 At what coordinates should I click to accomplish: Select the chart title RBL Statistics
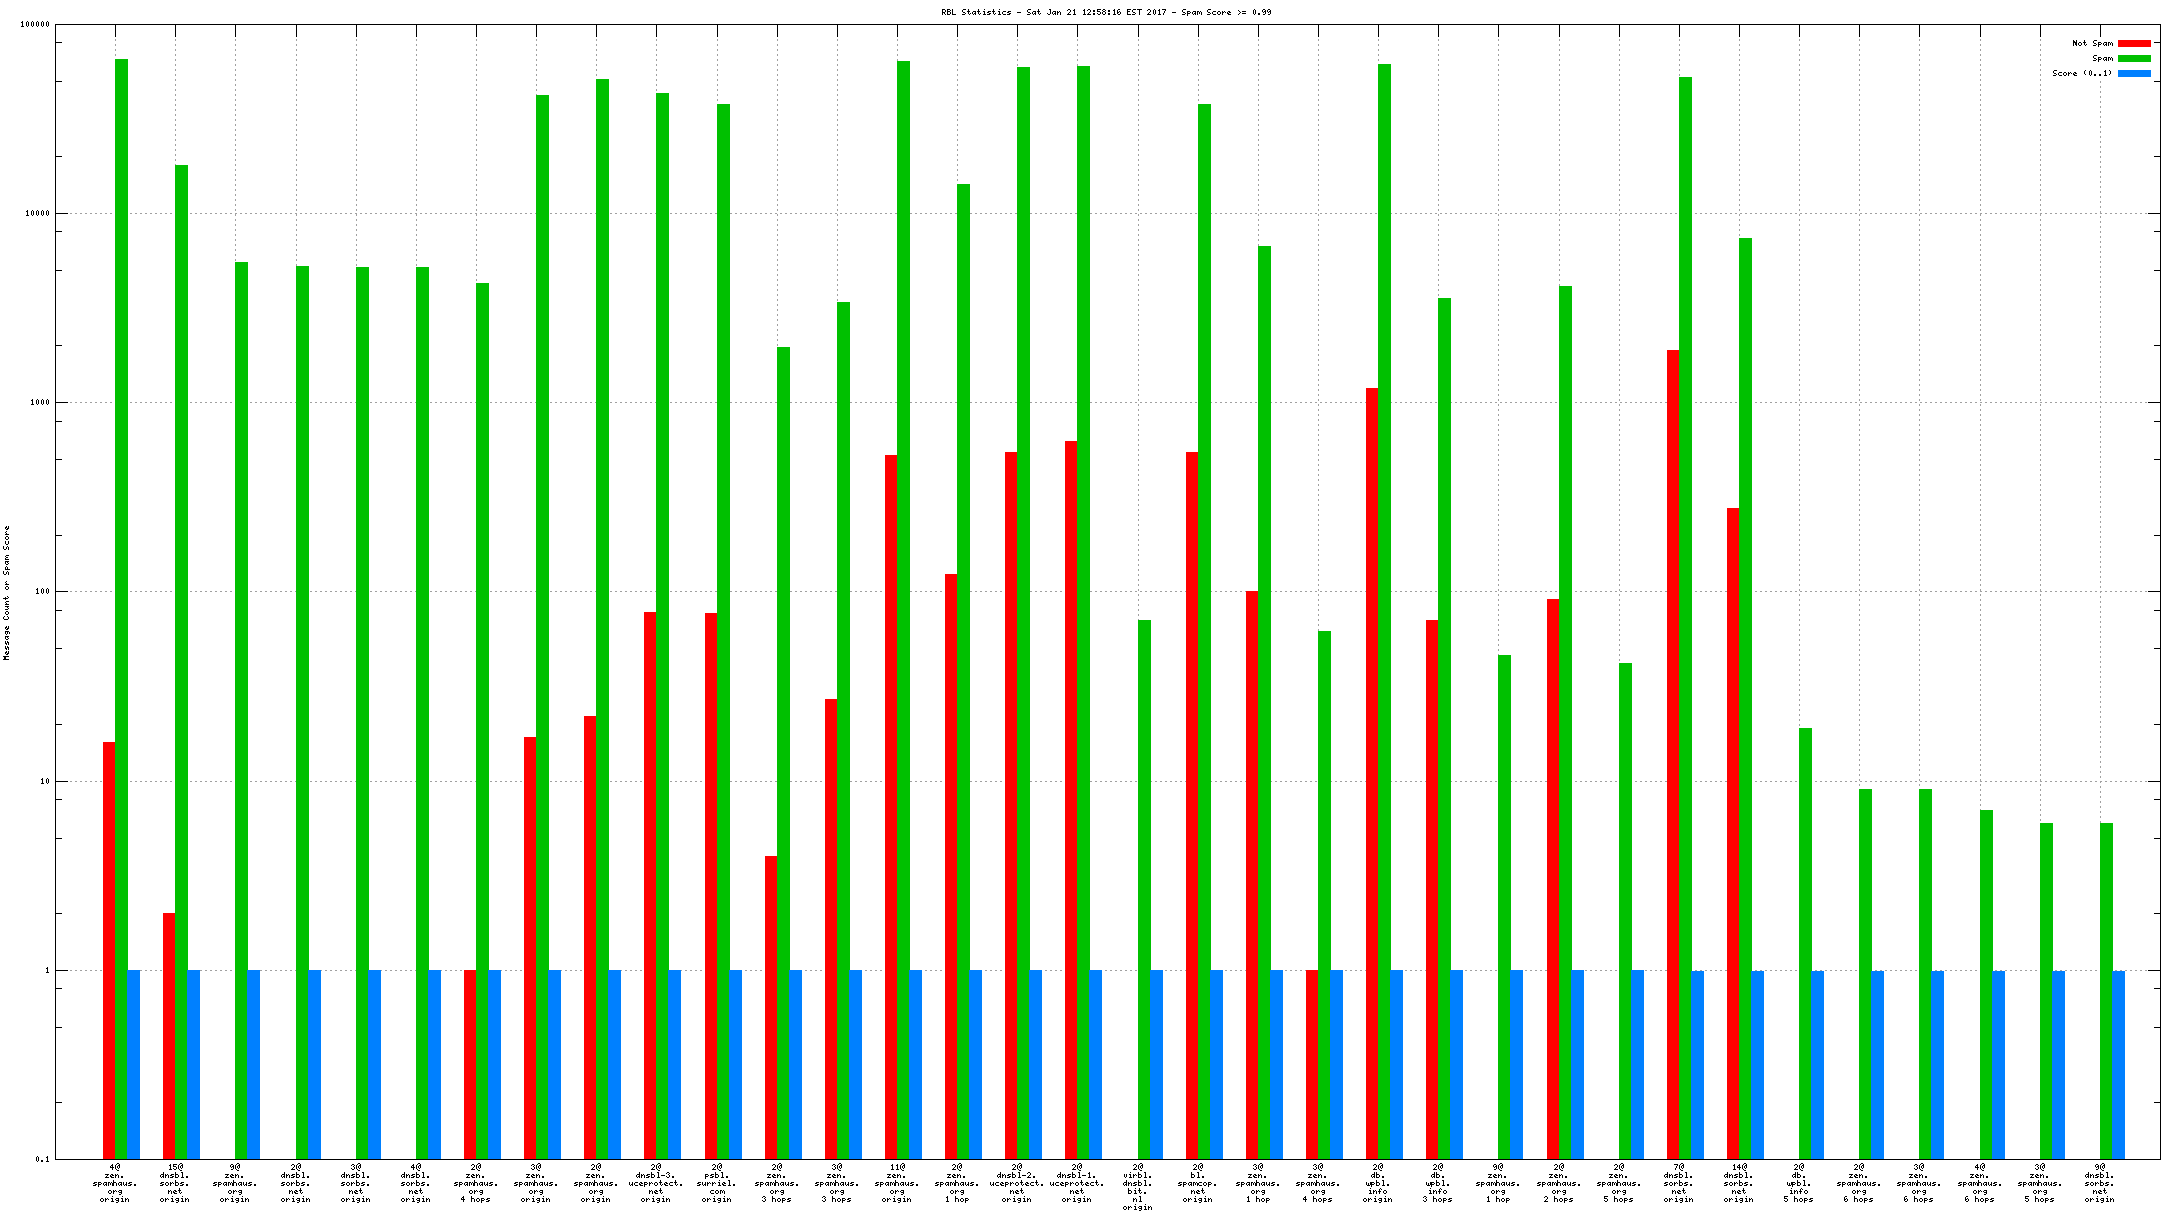(x=1106, y=12)
